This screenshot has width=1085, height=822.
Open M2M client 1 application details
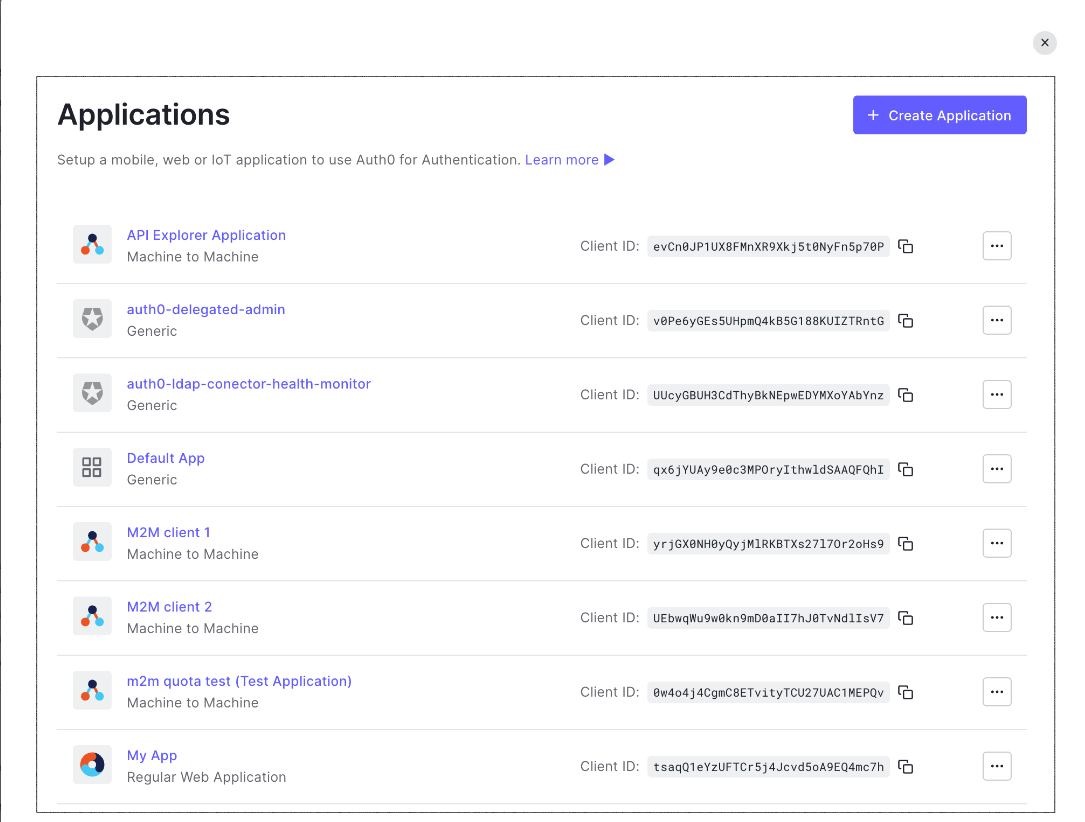coord(168,533)
